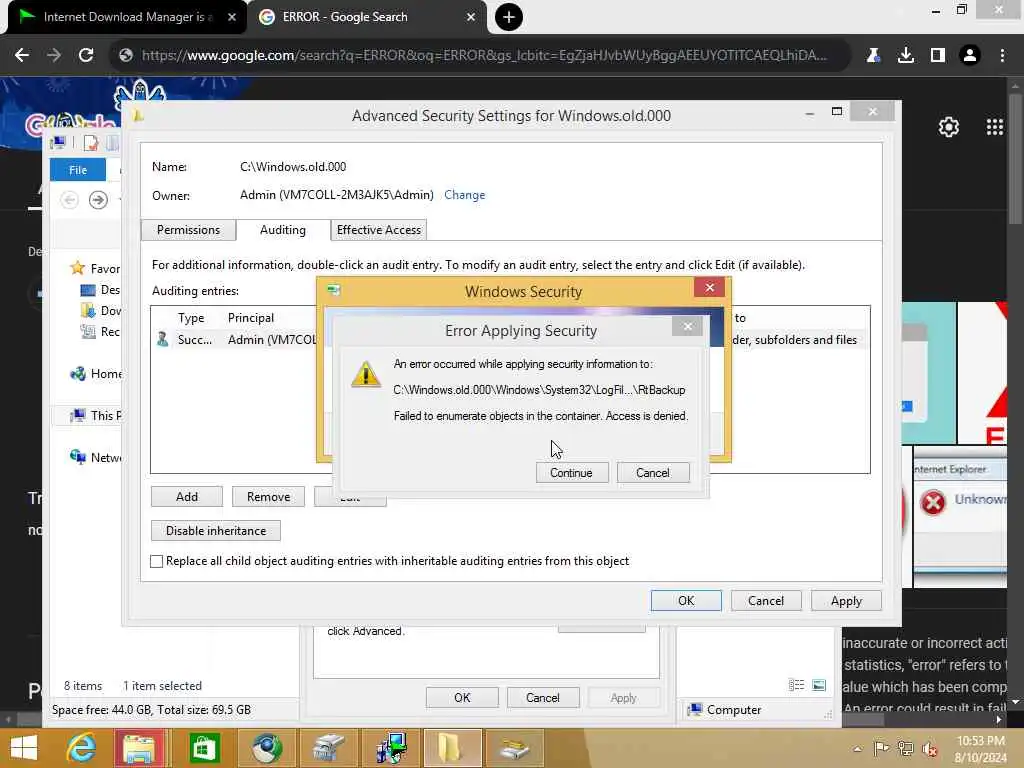Viewport: 1024px width, 768px height.
Task: Open the browser labs flask icon
Action: [x=873, y=56]
